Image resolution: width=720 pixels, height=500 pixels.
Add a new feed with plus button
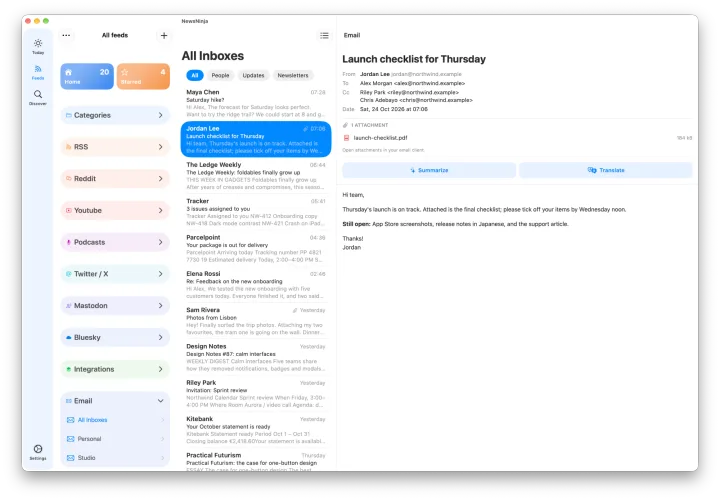point(164,35)
